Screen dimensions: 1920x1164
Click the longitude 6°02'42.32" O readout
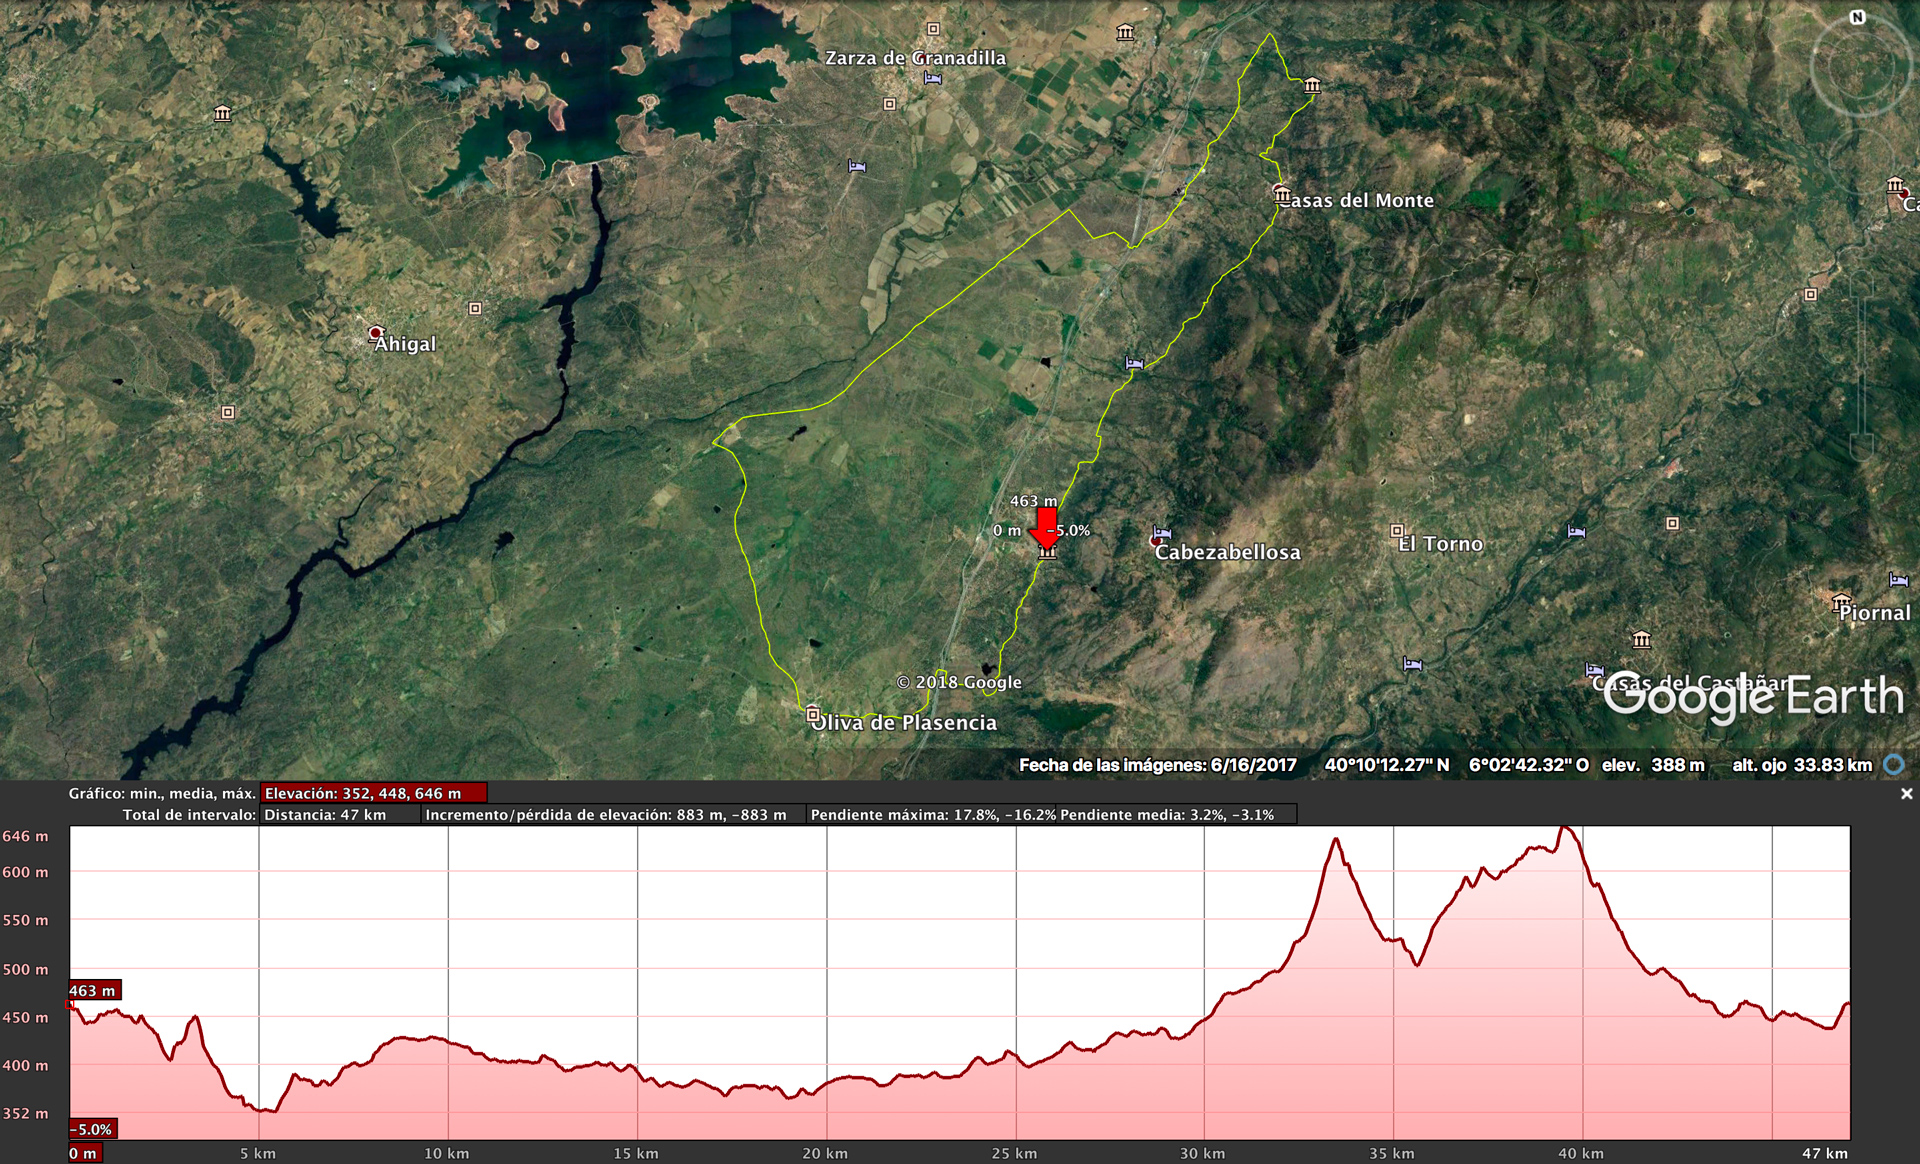(x=1528, y=765)
